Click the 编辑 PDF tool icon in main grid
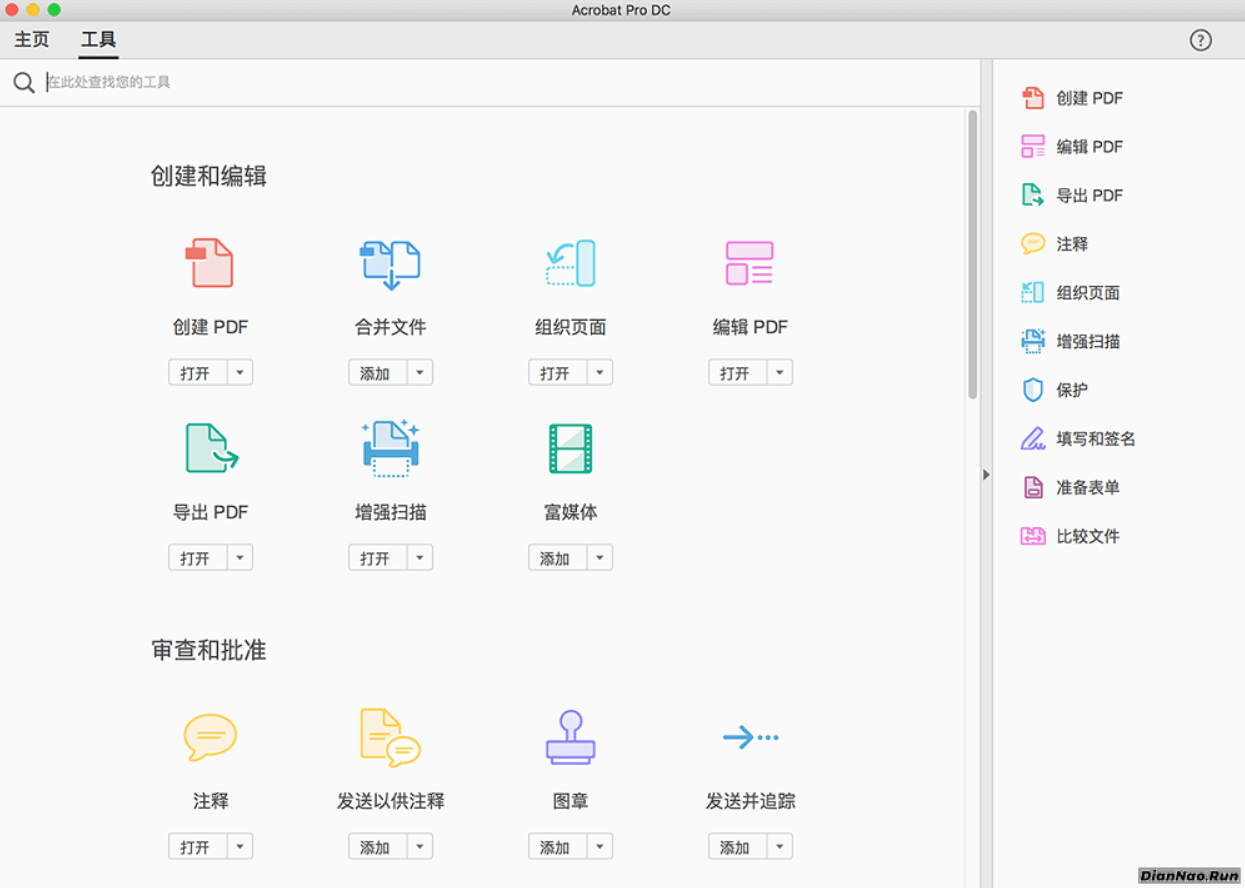 pyautogui.click(x=750, y=263)
